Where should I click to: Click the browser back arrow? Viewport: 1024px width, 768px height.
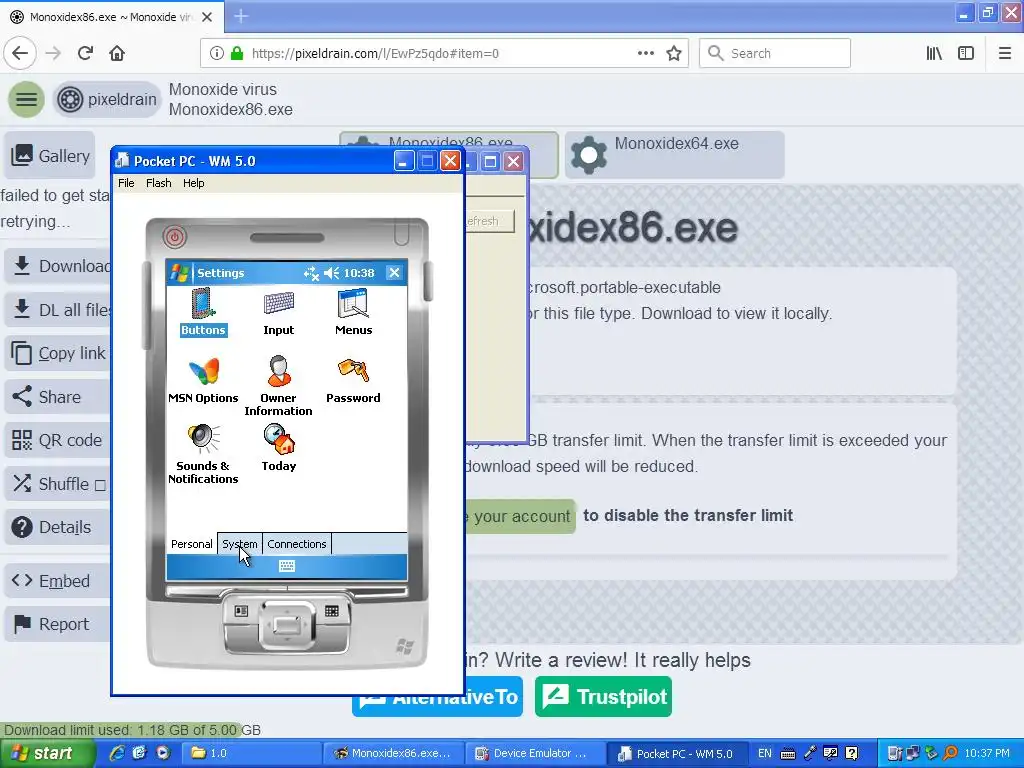pos(20,54)
